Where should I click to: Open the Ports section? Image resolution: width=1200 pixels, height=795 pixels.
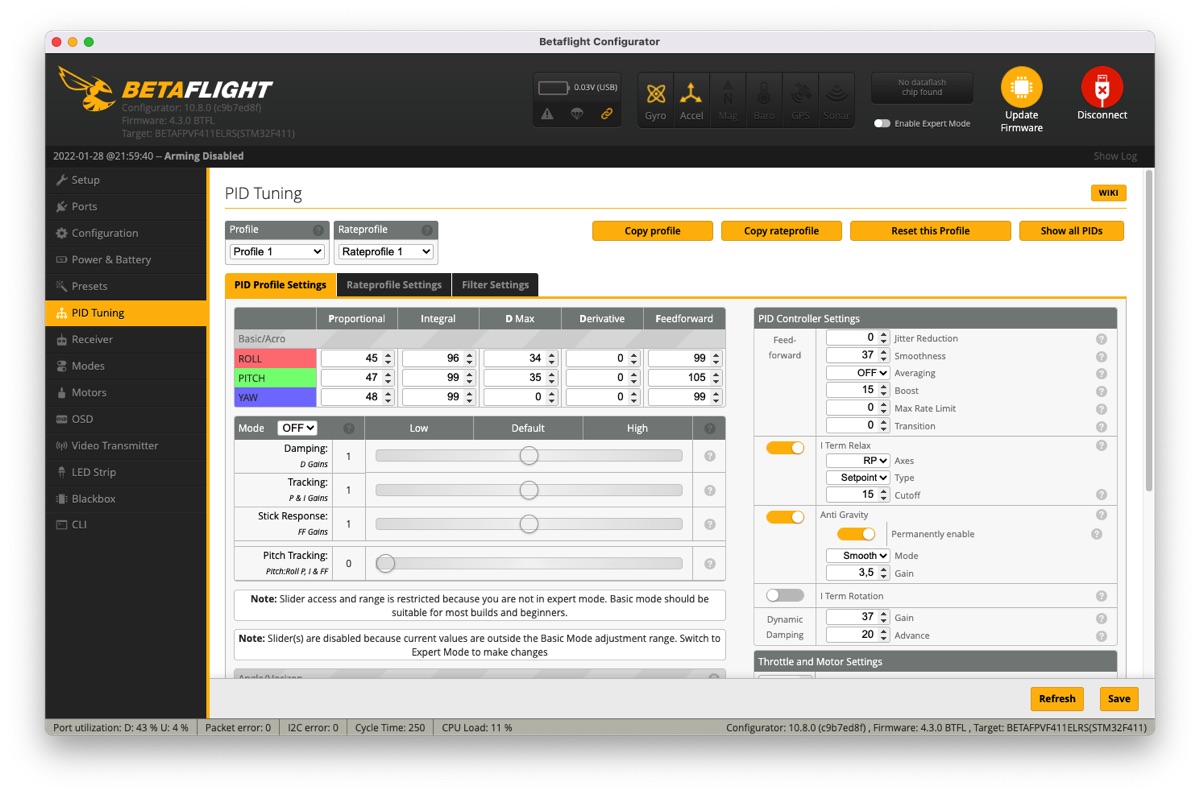click(126, 206)
